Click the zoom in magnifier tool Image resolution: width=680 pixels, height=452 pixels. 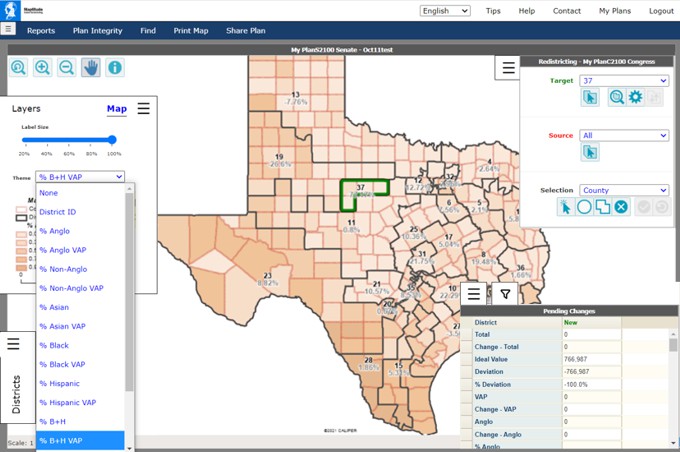tap(43, 68)
